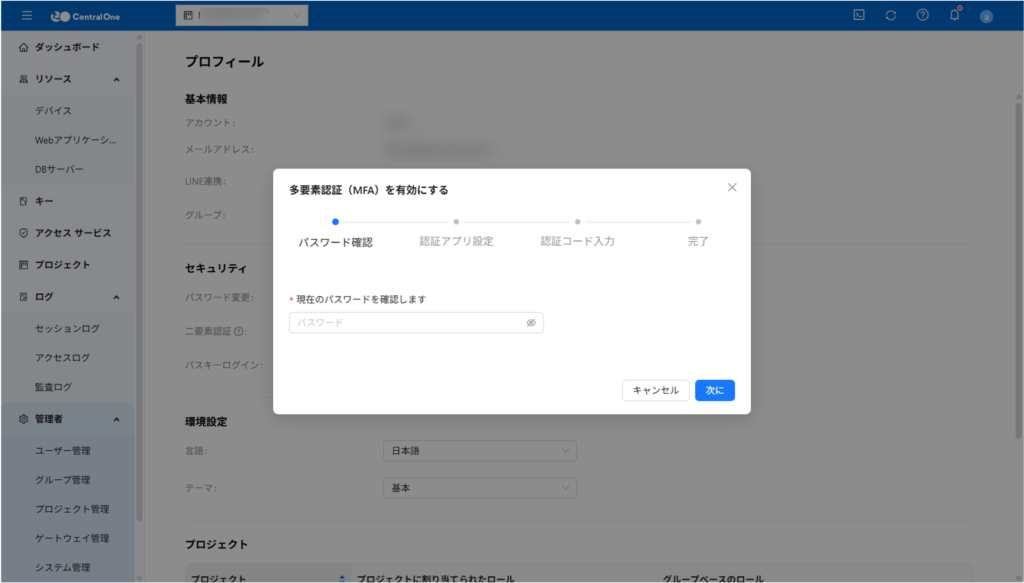Close the MFA dialog with X

click(732, 187)
